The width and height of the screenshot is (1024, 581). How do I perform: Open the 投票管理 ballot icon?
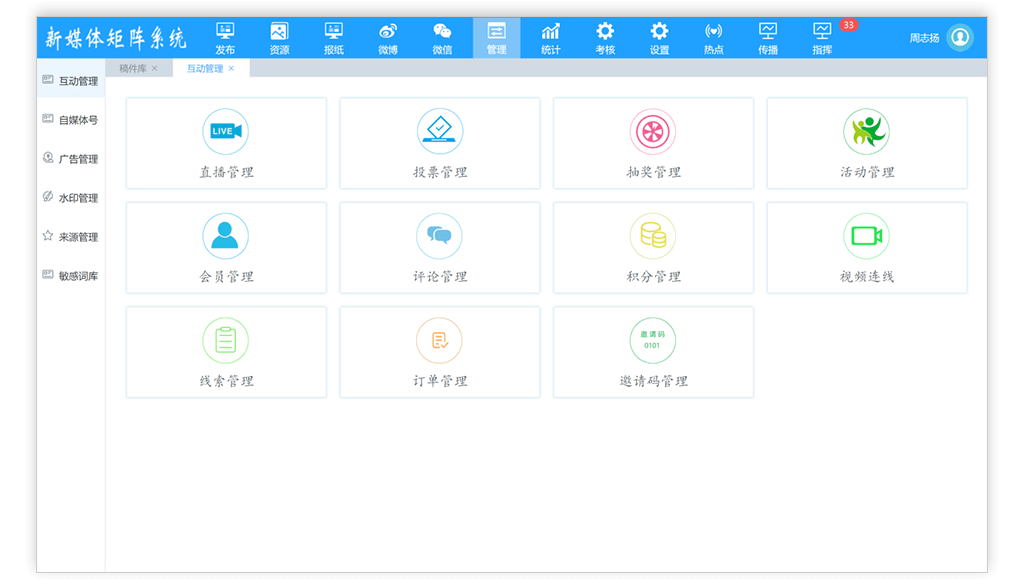coord(440,131)
